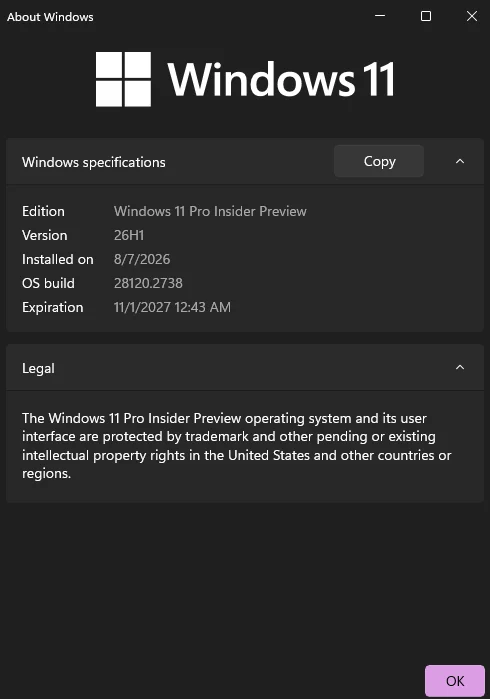Click the Expiration date value

tap(172, 308)
